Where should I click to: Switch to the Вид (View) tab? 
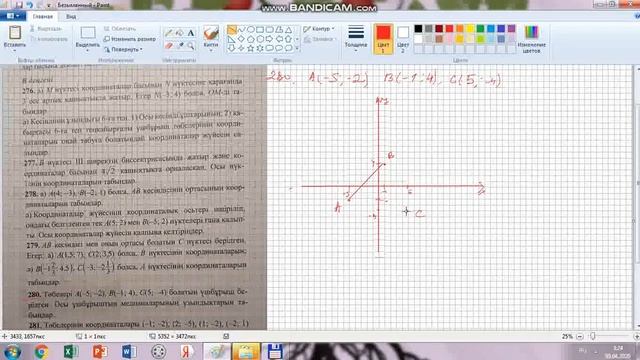tap(71, 17)
